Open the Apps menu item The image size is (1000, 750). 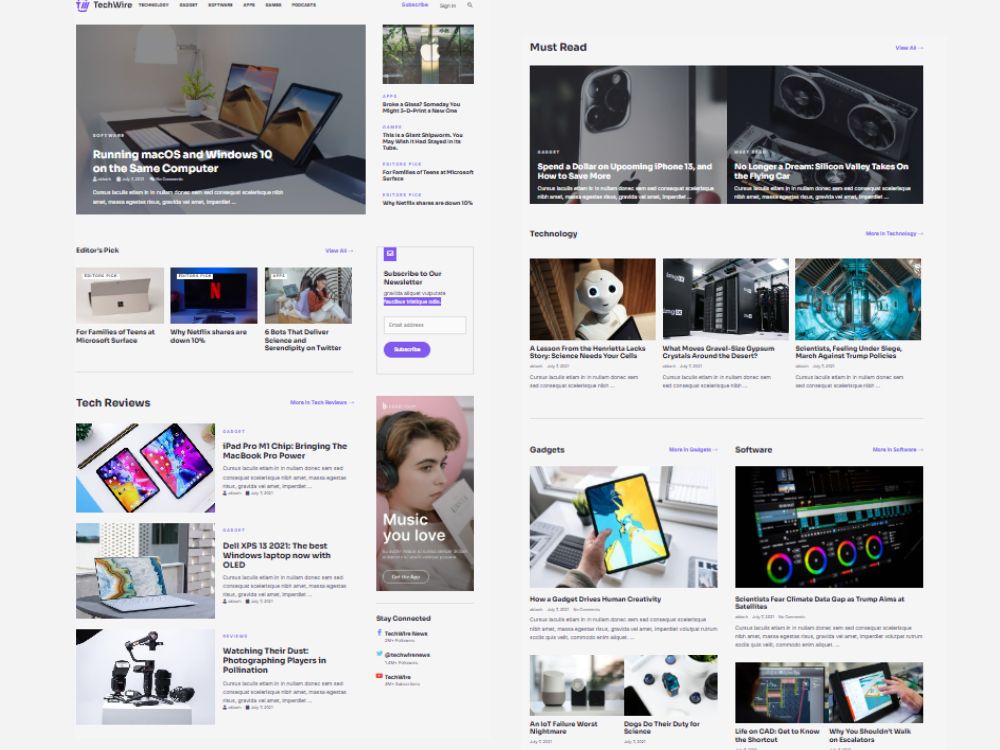coord(249,5)
